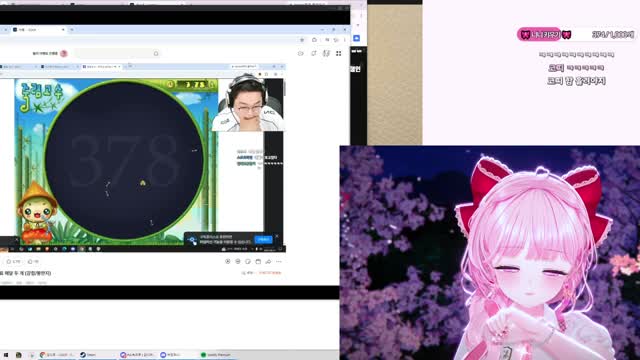Switch to the first inner browser tab

click(18, 67)
